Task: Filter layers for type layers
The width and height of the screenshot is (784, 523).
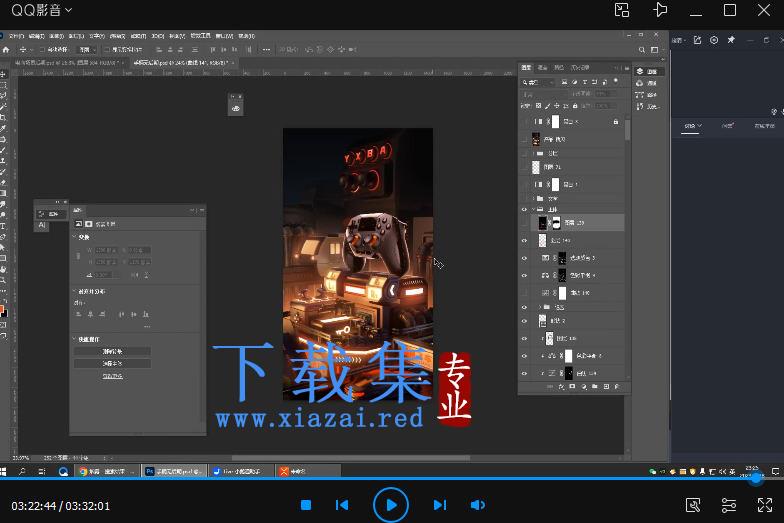Action: coord(584,82)
